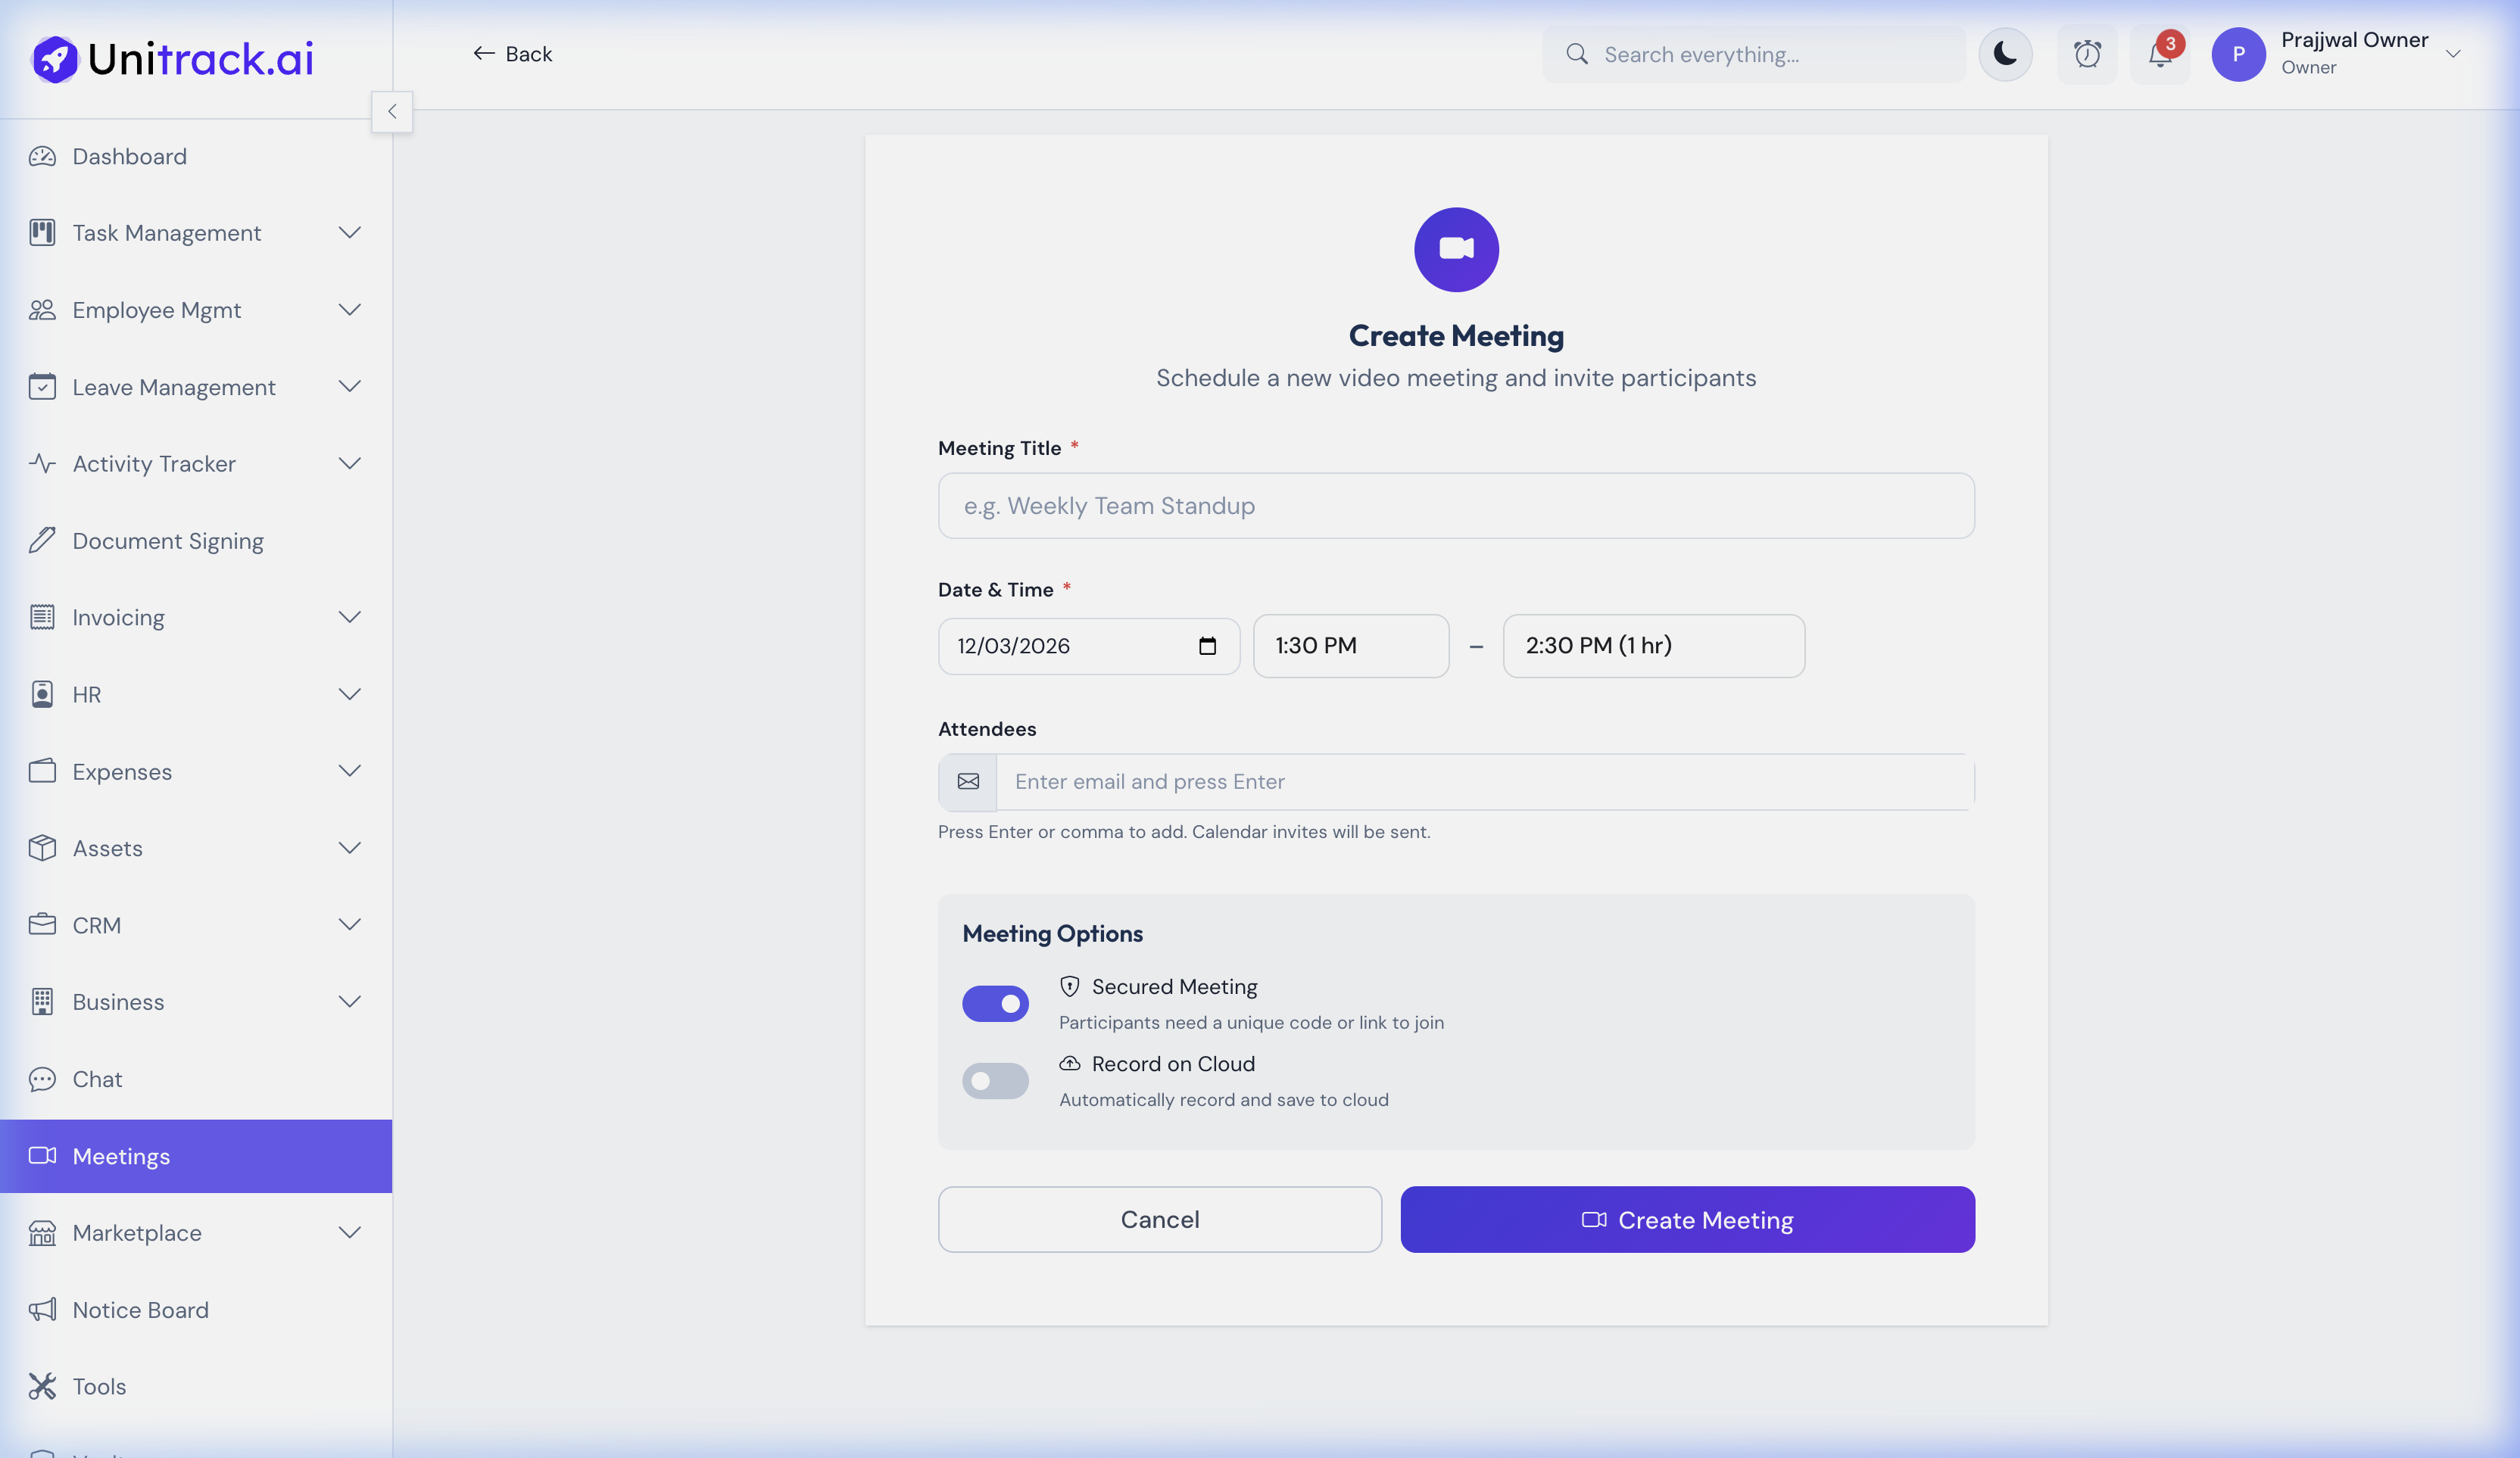Image resolution: width=2520 pixels, height=1458 pixels.
Task: Cancel the meeting creation
Action: [x=1159, y=1219]
